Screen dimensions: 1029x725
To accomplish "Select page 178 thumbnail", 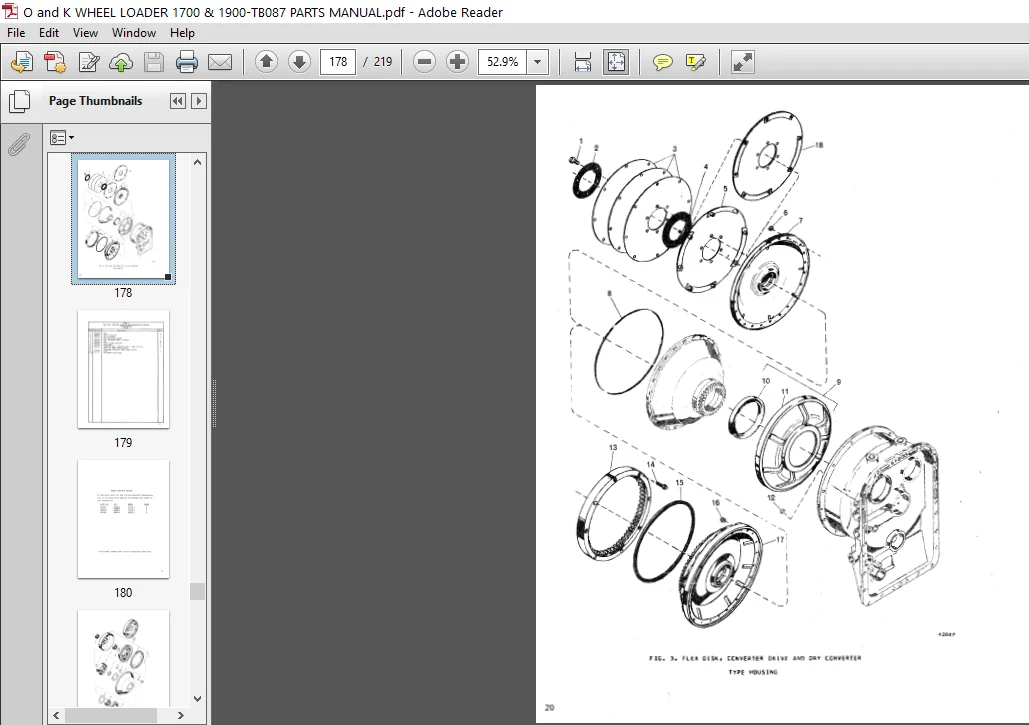I will (123, 219).
